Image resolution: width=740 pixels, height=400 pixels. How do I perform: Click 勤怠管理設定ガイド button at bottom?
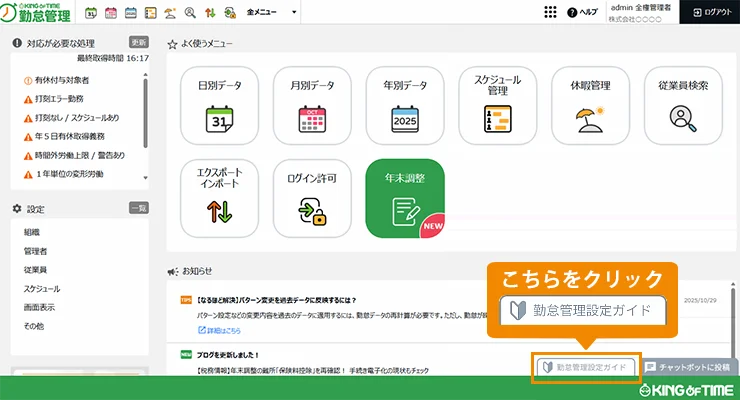(x=586, y=367)
